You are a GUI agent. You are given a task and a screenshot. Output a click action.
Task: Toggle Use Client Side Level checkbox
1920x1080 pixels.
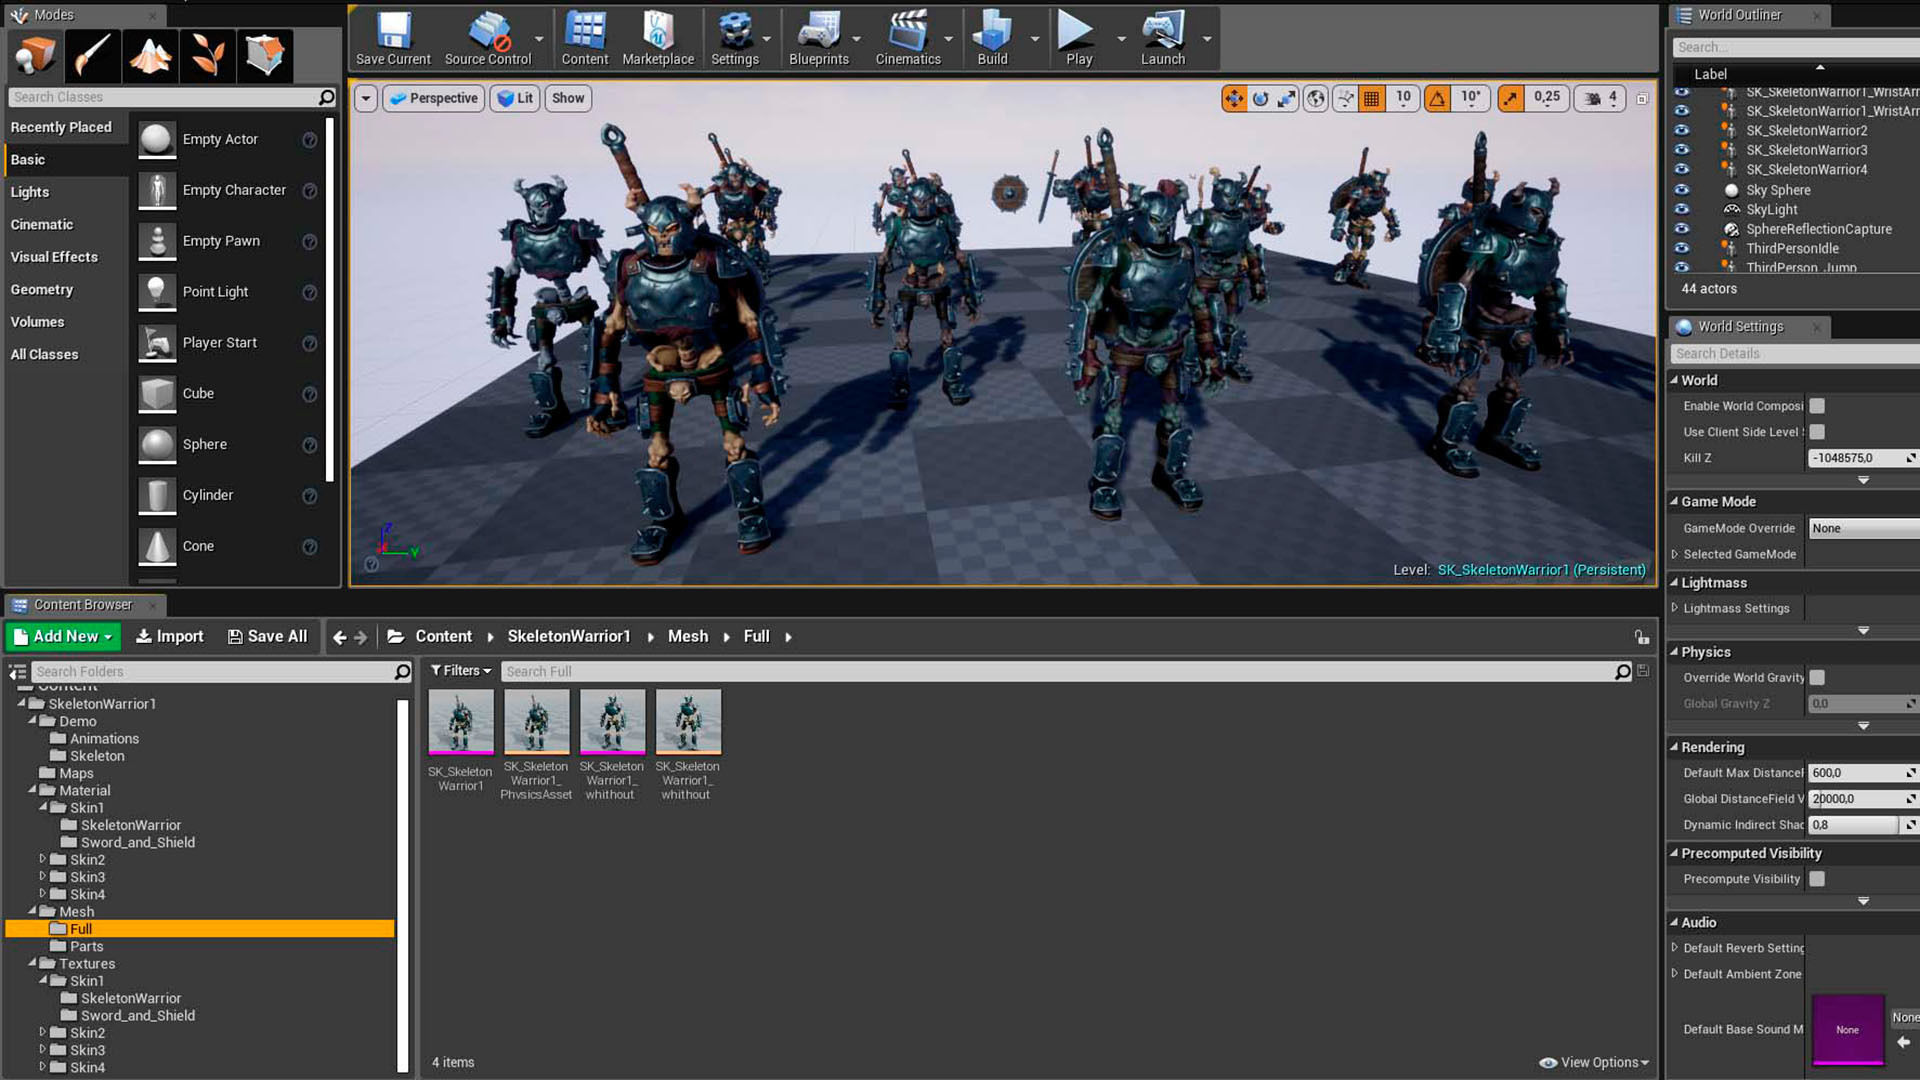[x=1817, y=432]
